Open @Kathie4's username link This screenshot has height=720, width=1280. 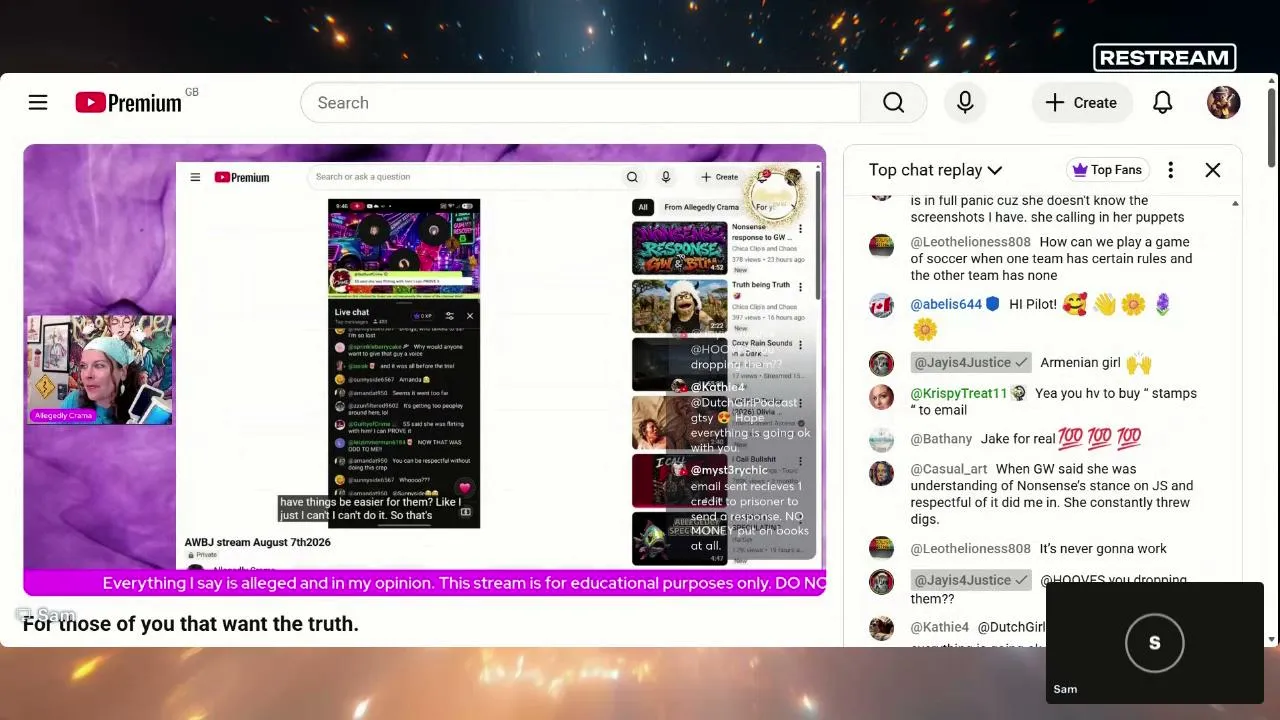(x=940, y=627)
